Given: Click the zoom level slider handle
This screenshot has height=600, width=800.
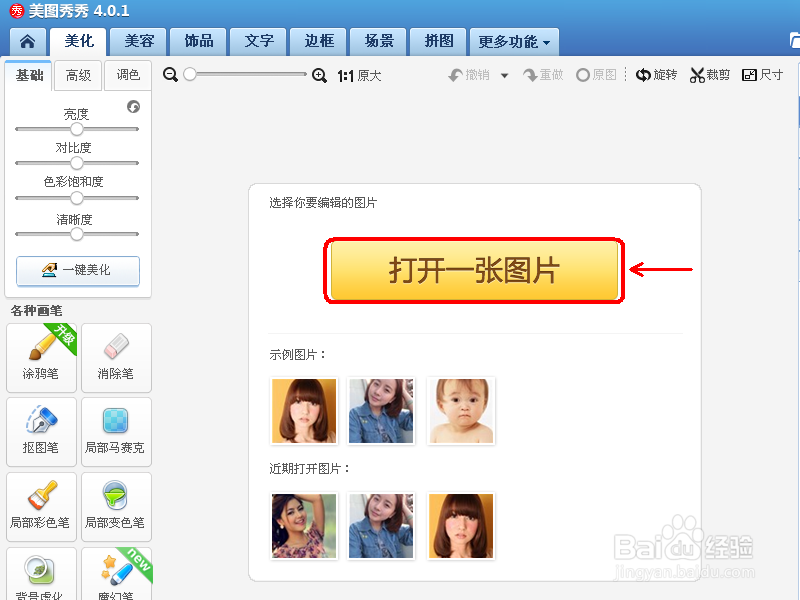Looking at the screenshot, I should [190, 74].
